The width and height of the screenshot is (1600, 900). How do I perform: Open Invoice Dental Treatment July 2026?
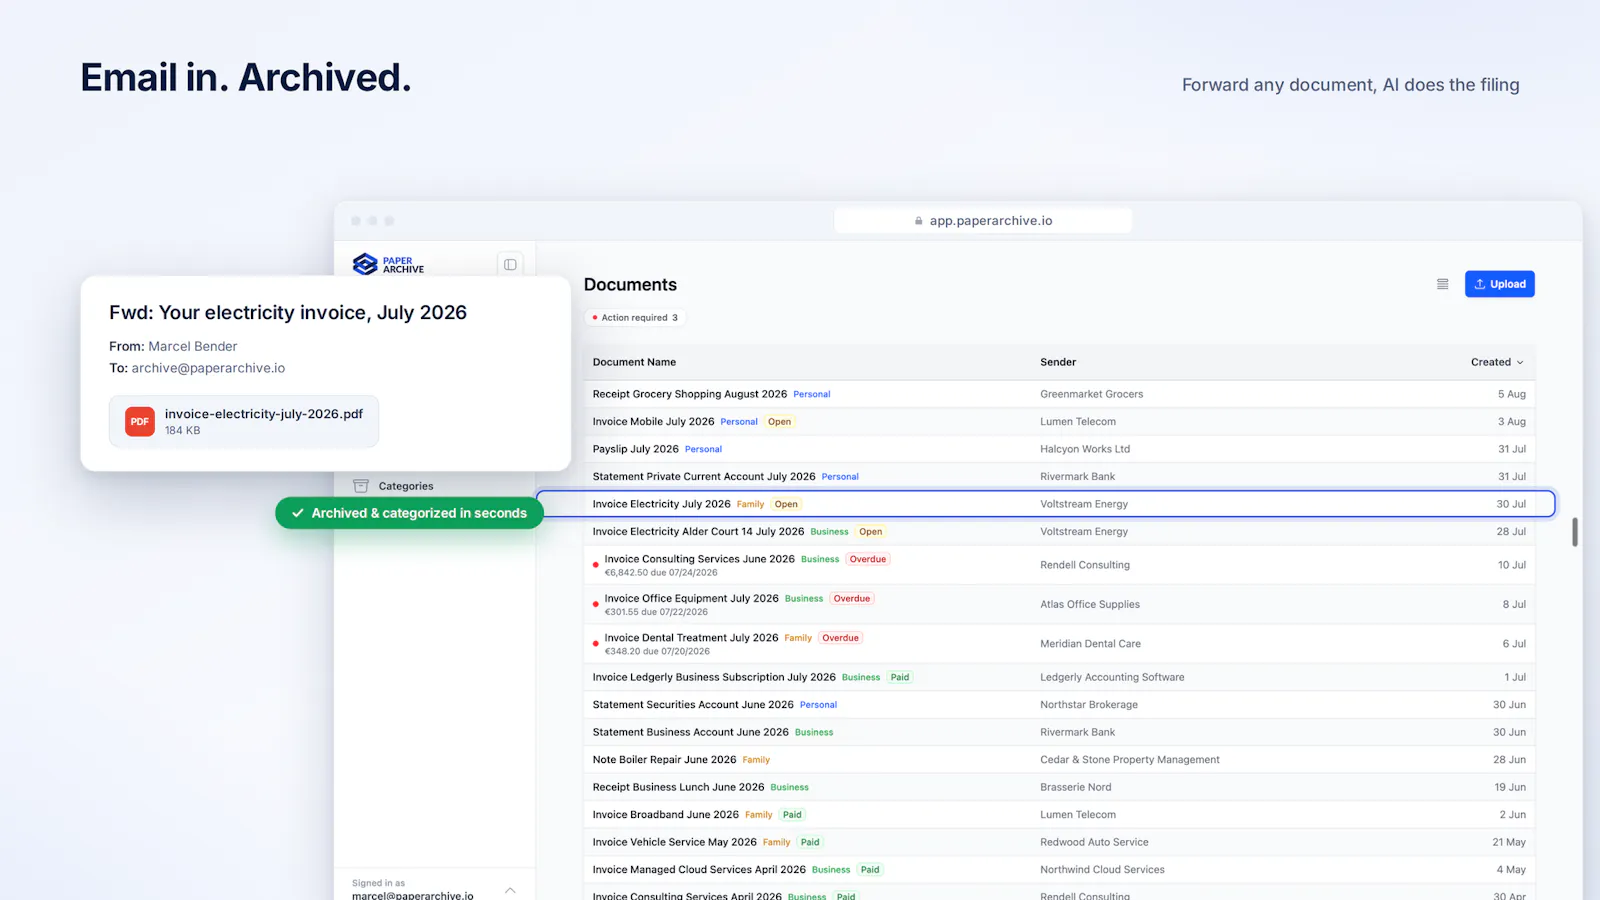click(691, 638)
